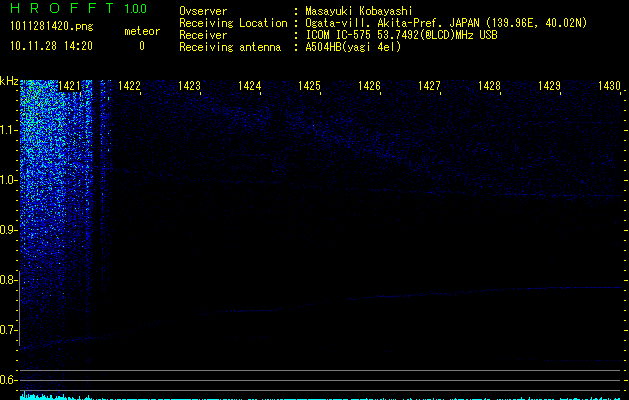
Task: Click the 1426 time axis marker
Action: [x=369, y=86]
